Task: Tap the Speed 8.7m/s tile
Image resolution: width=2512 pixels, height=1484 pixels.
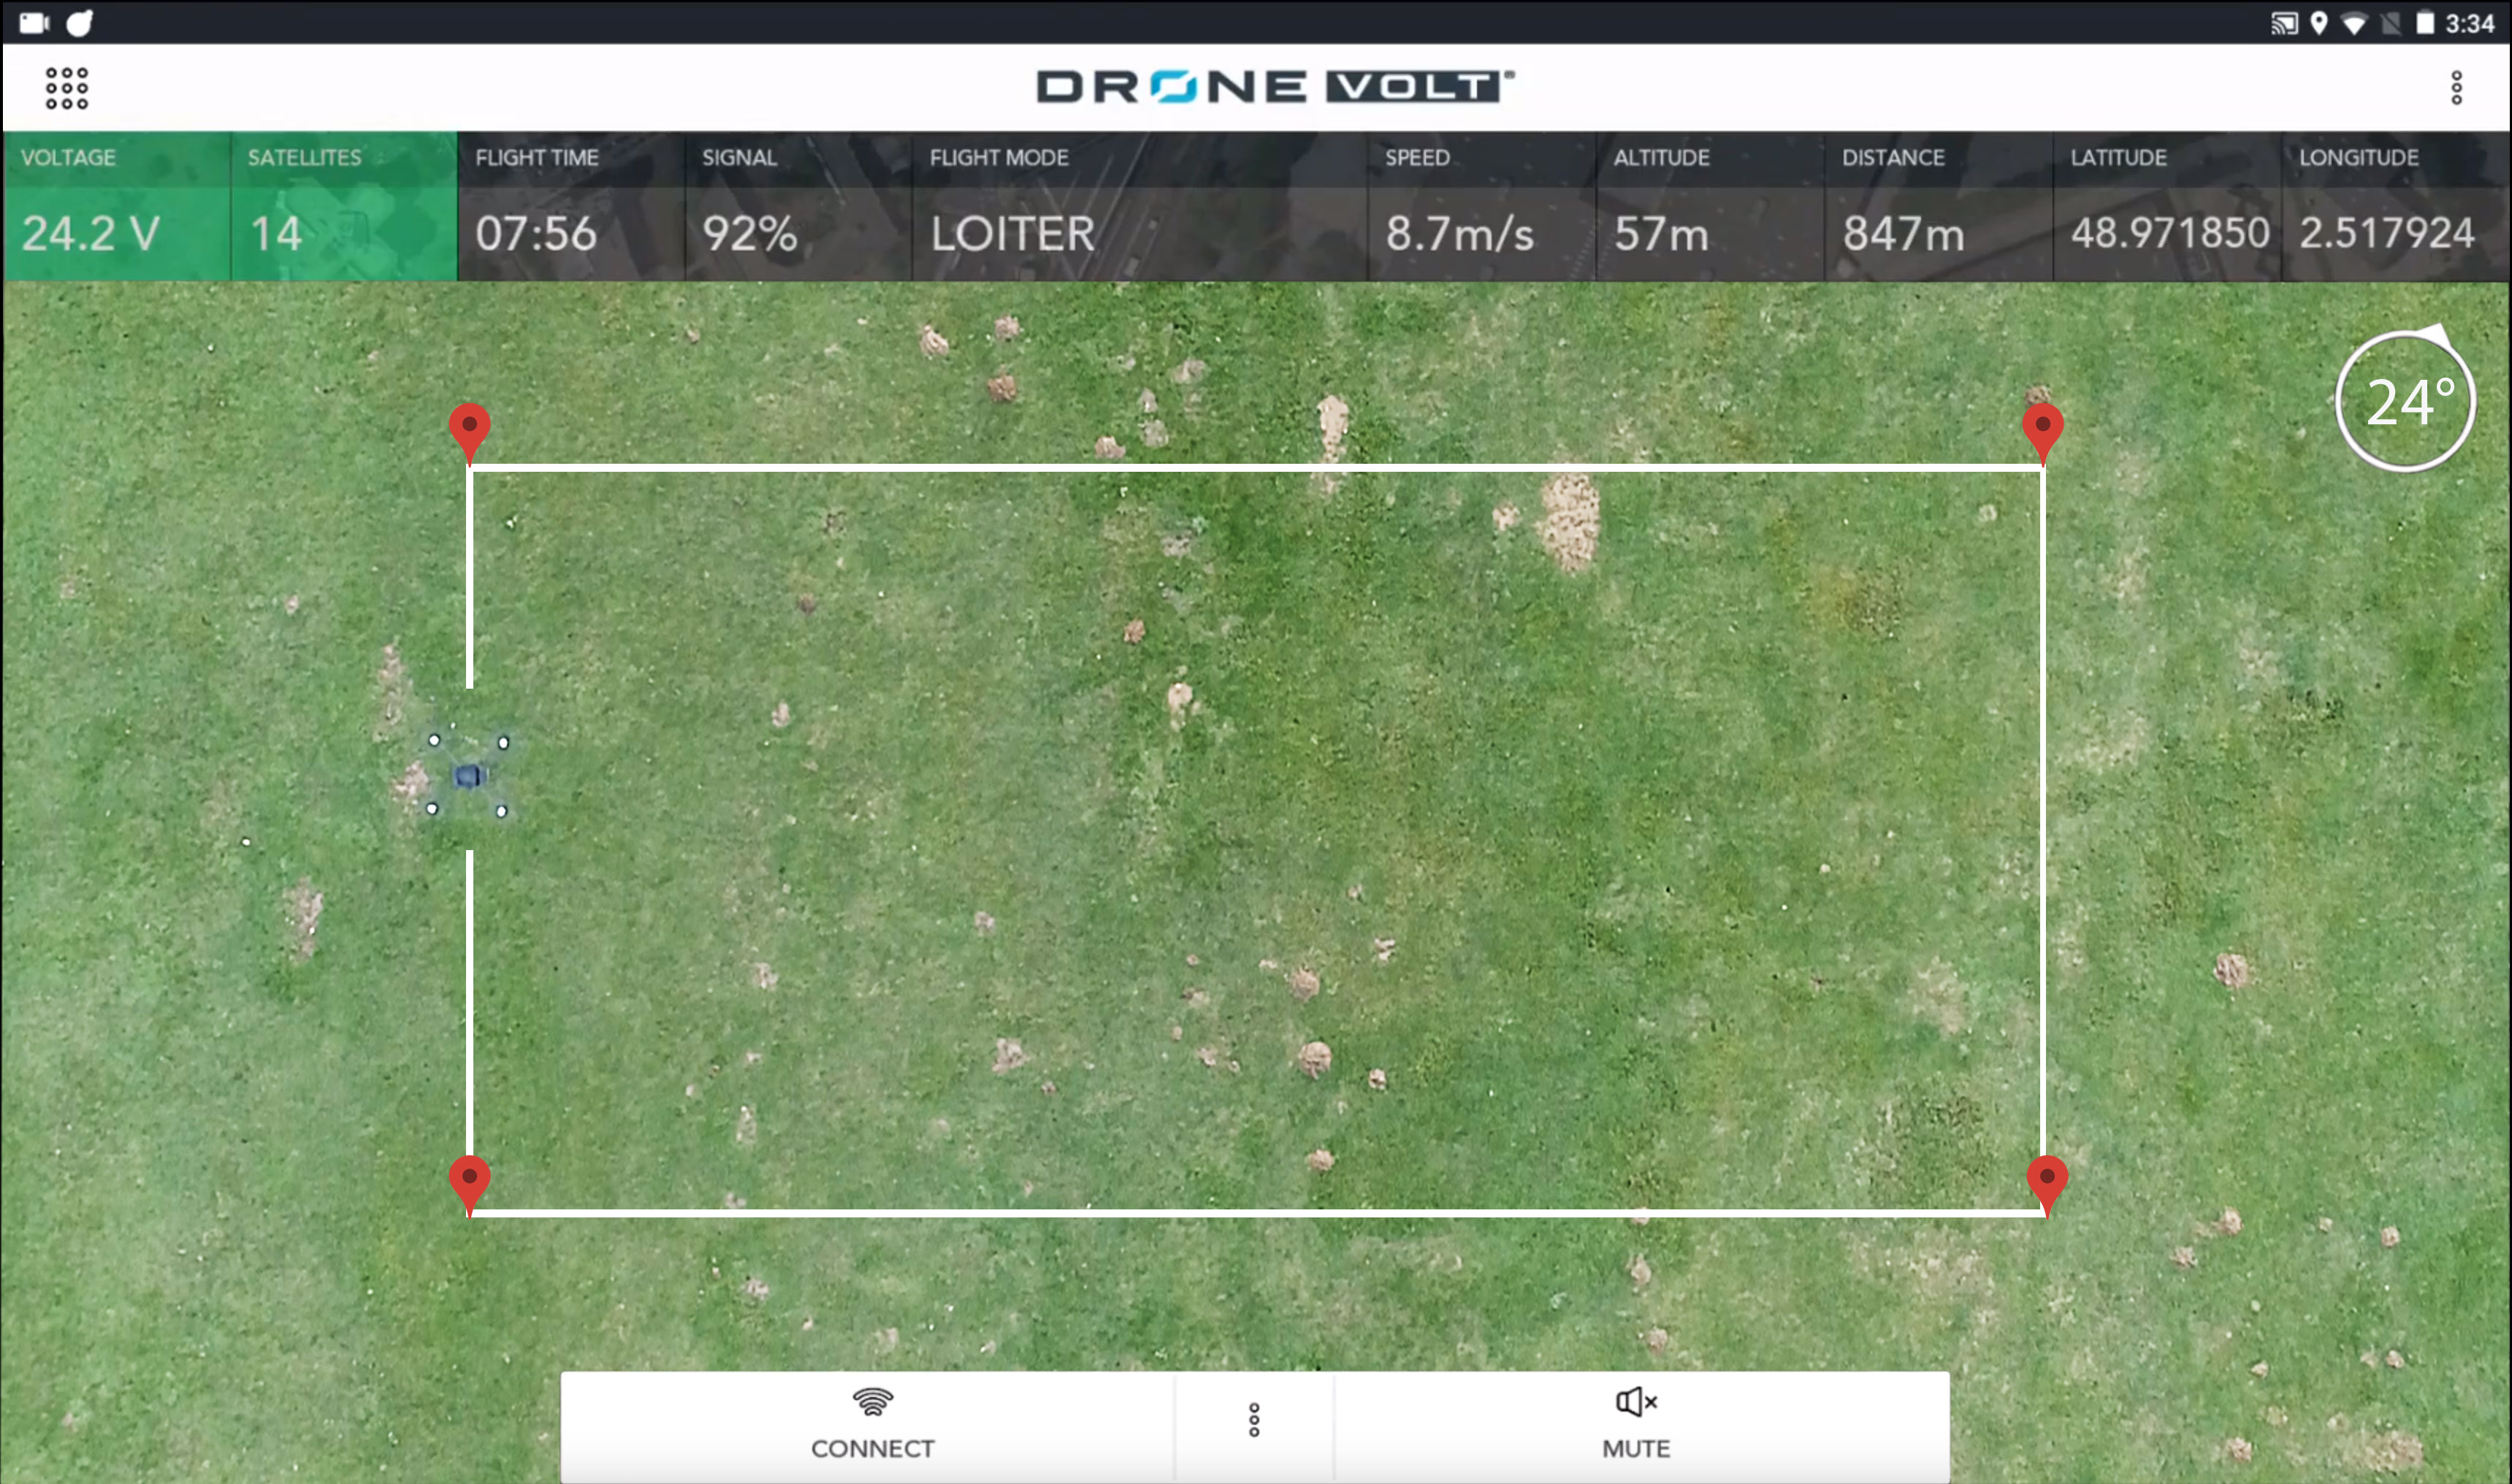Action: [1482, 206]
